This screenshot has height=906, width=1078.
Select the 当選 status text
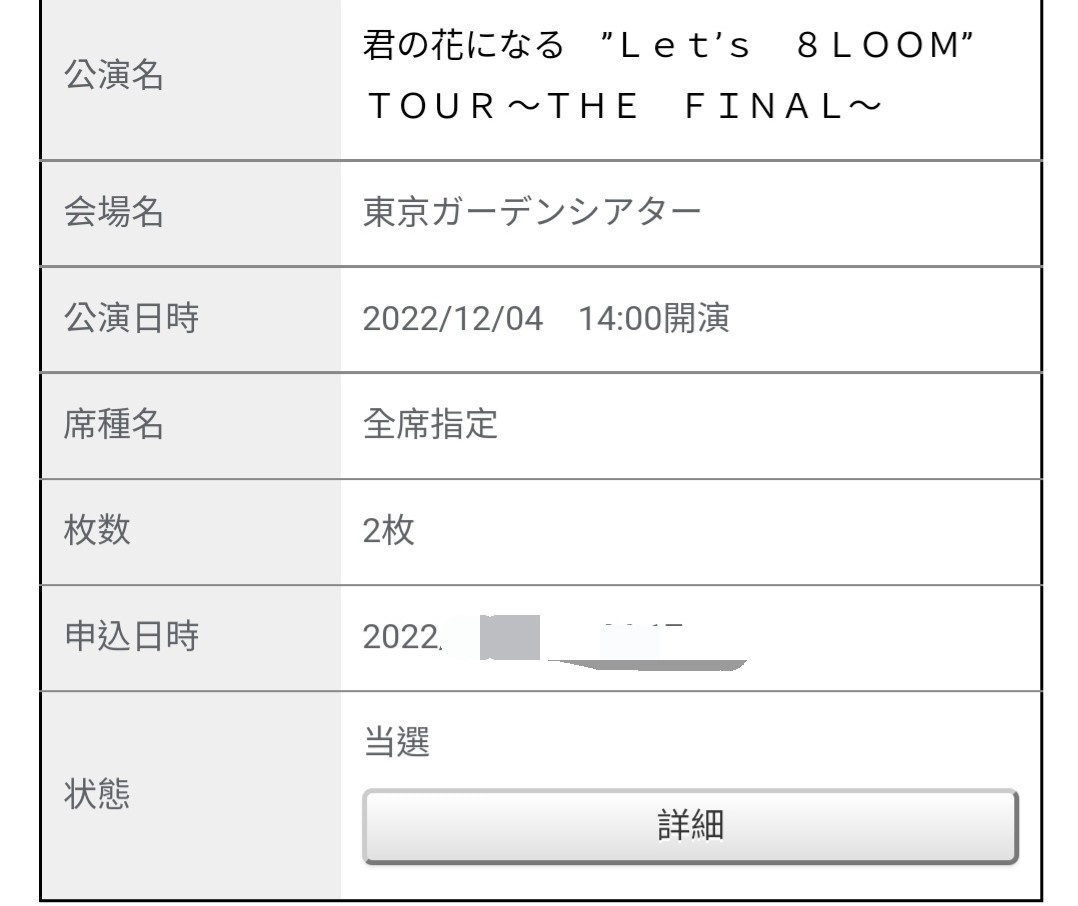397,742
